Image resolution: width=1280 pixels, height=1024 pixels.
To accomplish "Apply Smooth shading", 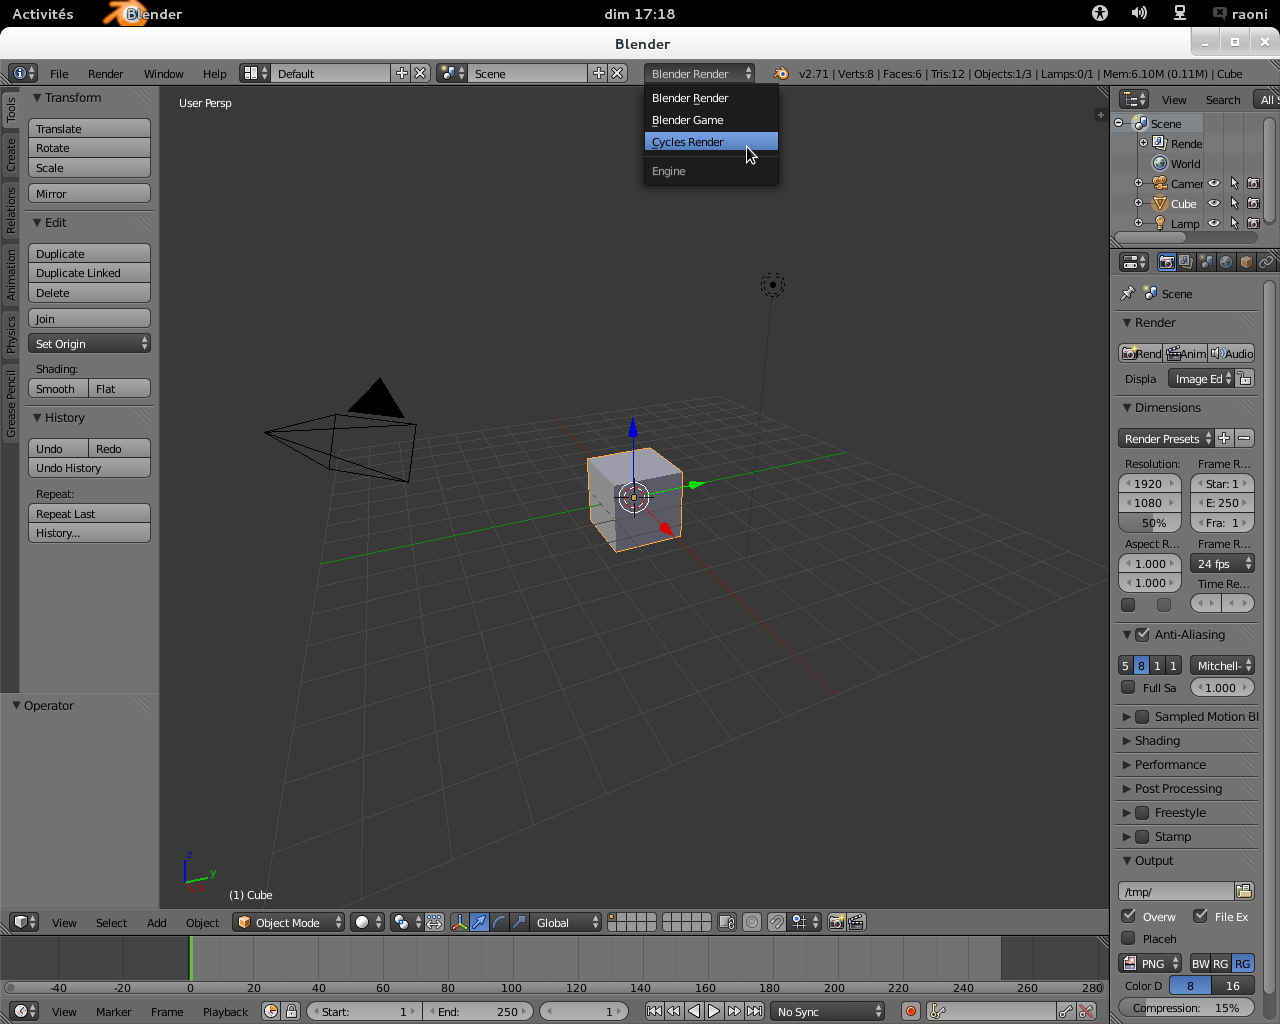I will pos(58,389).
